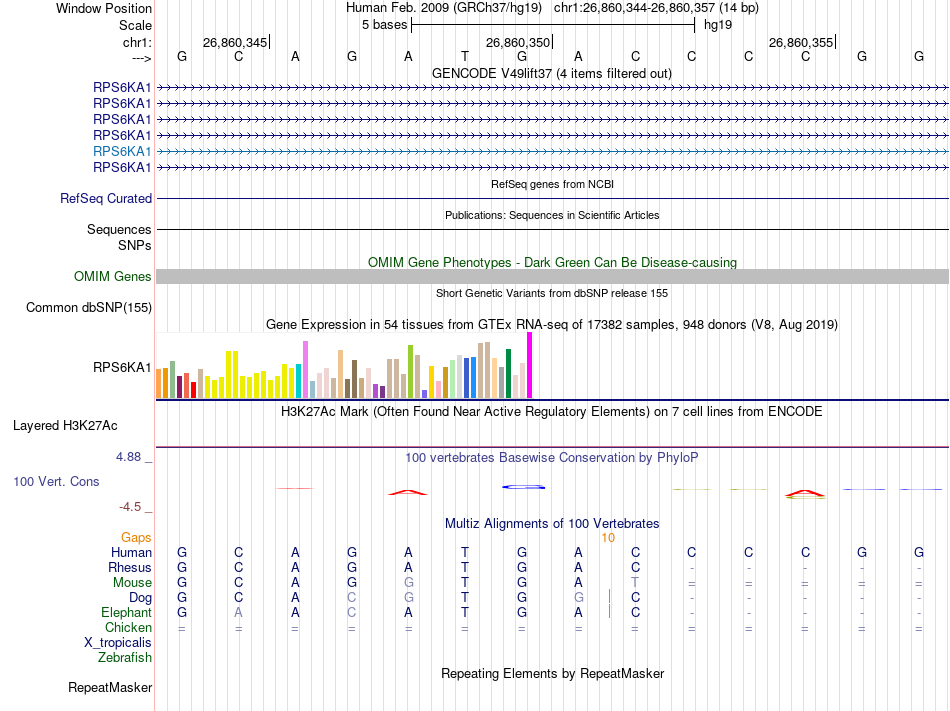Click the Layered H3K27Ac track label
Image resolution: width=950 pixels, height=711 pixels.
click(65, 426)
